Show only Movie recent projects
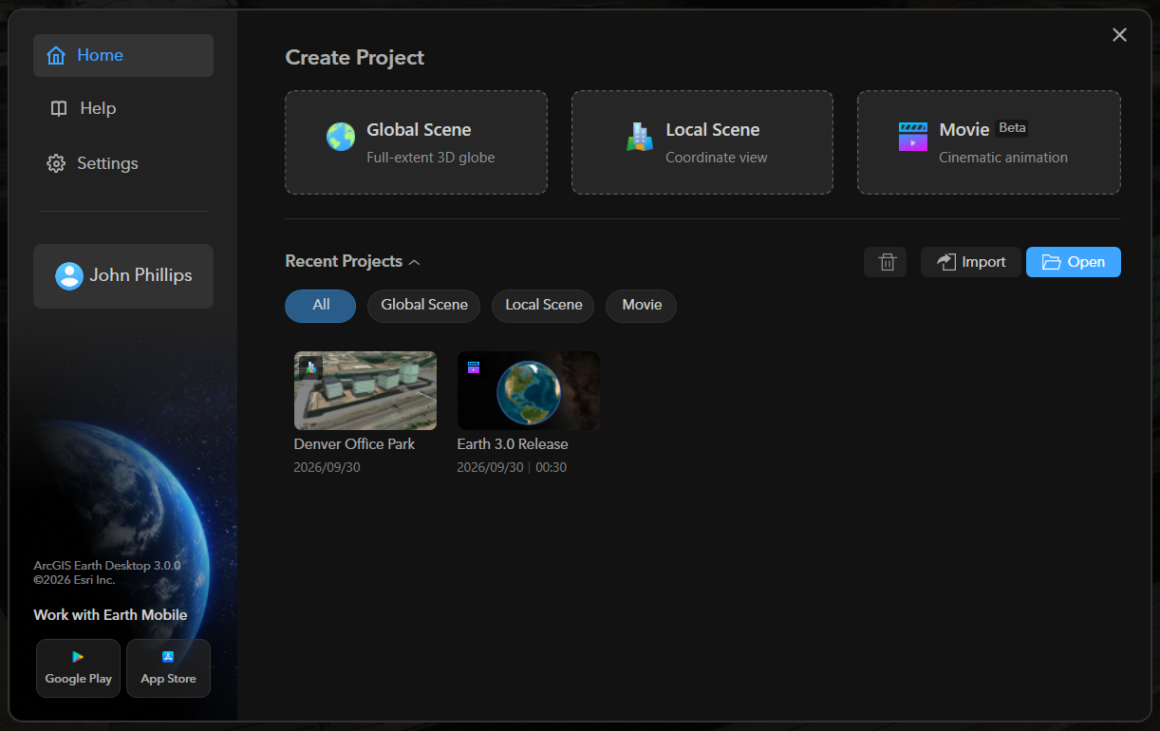Screen dimensions: 1160x731 pyautogui.click(x=641, y=306)
